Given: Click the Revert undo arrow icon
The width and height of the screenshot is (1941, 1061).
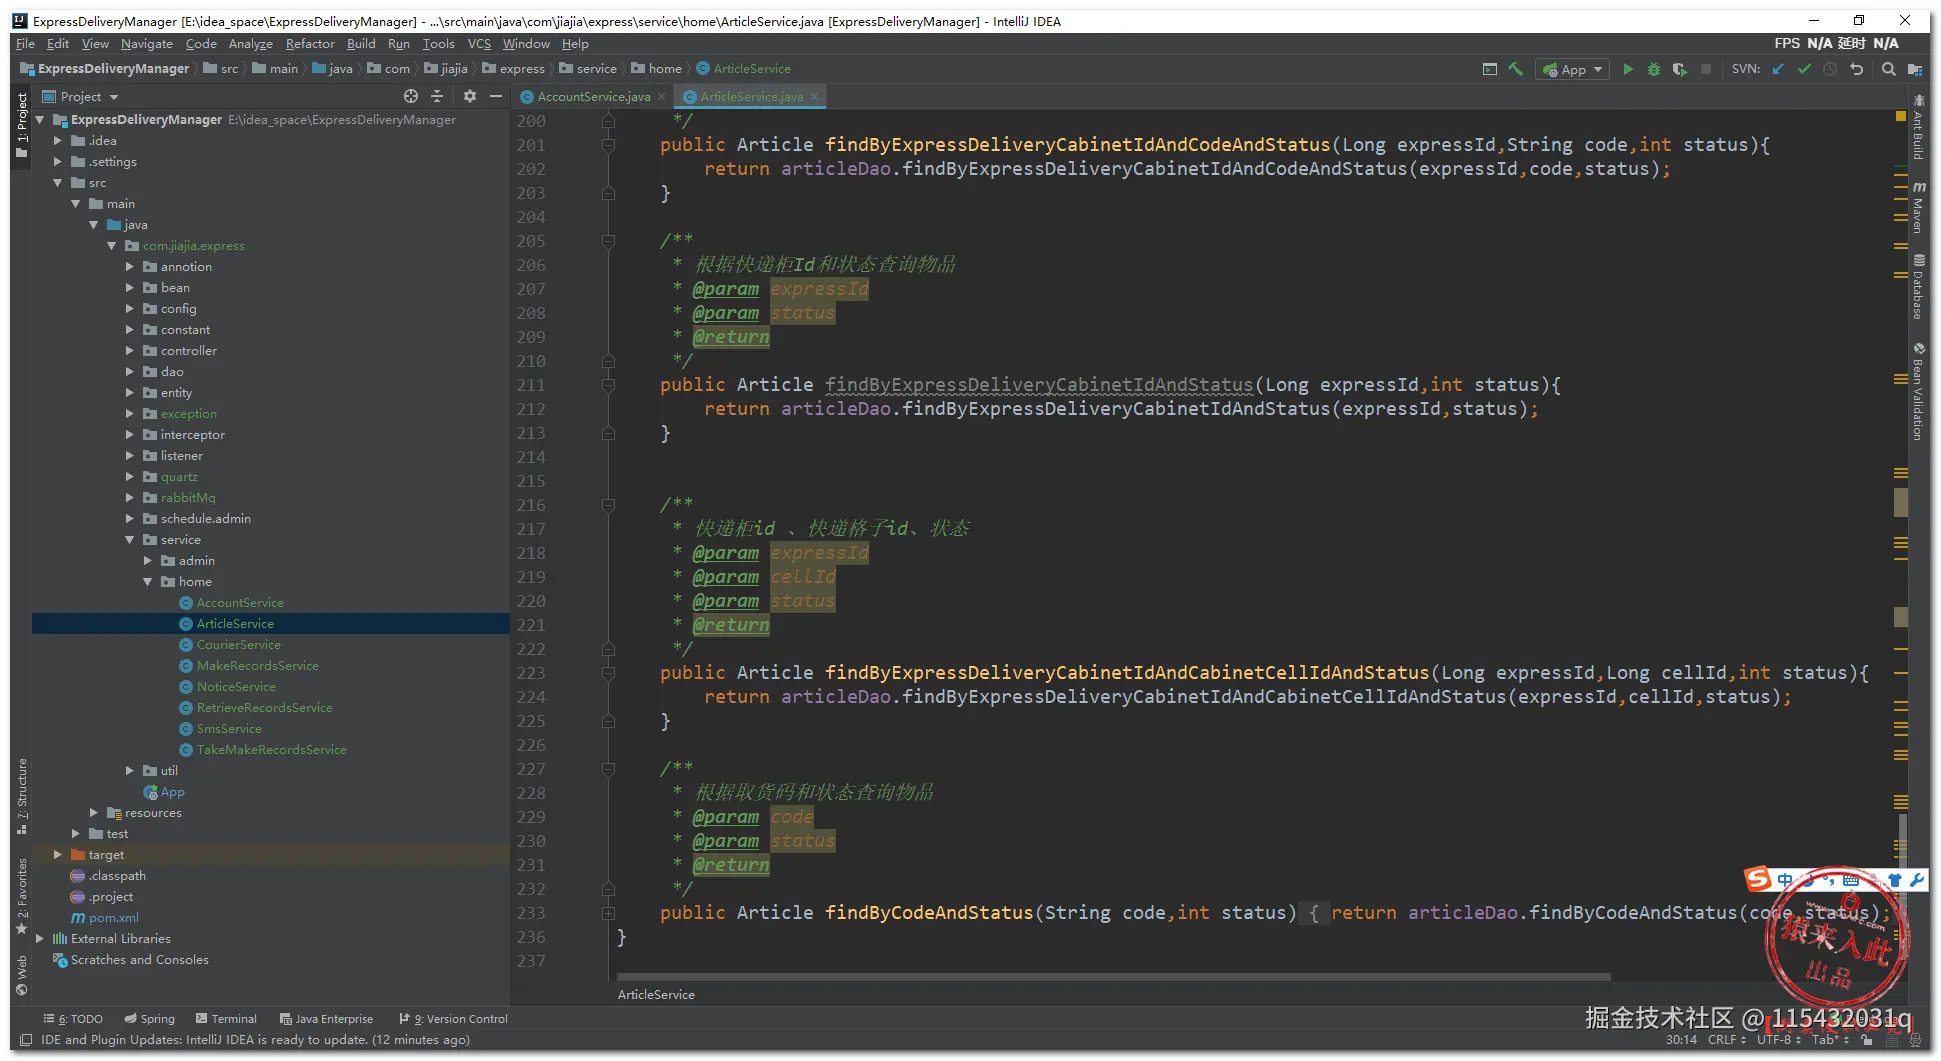Looking at the screenshot, I should tap(1856, 69).
